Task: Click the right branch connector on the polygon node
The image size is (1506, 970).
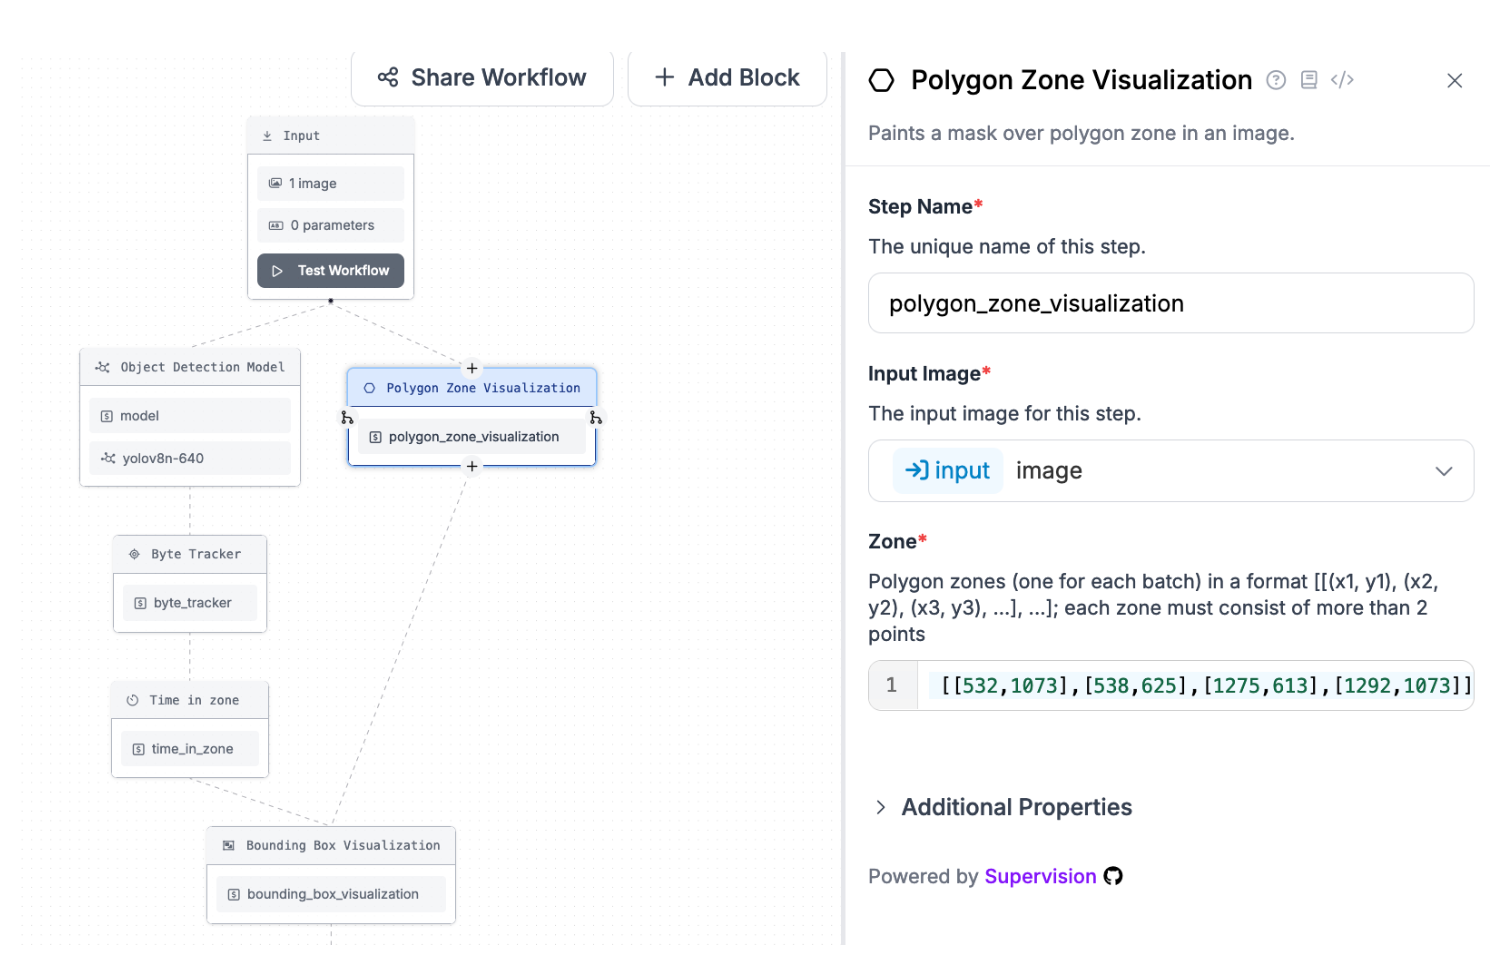Action: pos(596,417)
